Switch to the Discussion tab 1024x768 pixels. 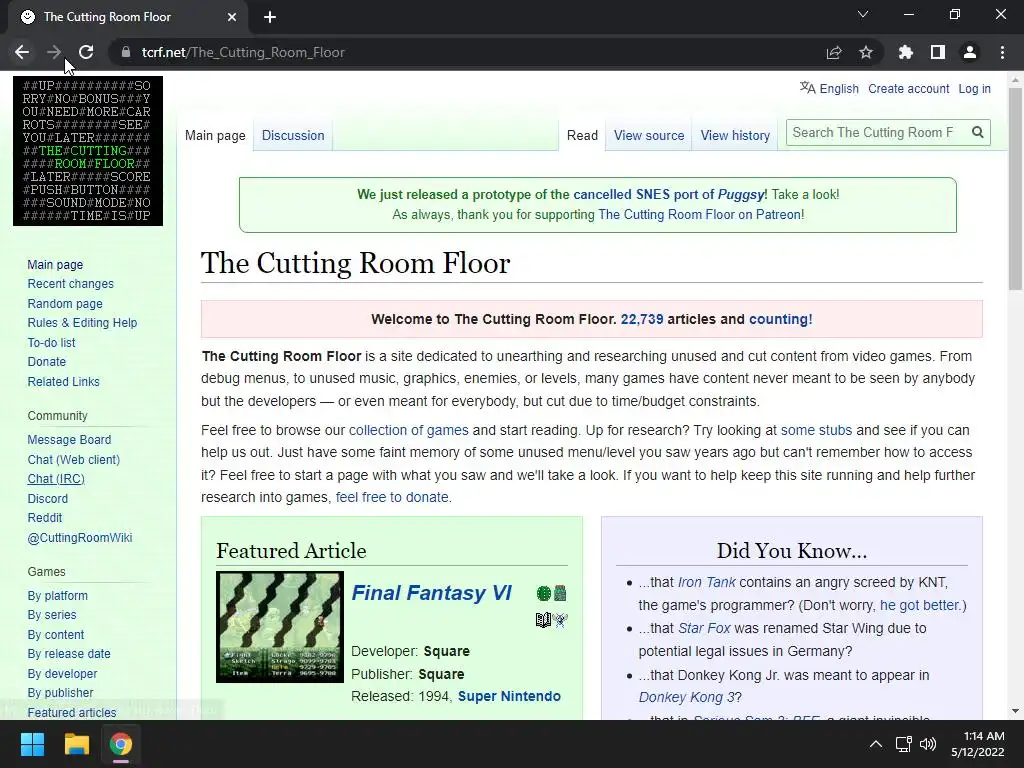pyautogui.click(x=293, y=135)
